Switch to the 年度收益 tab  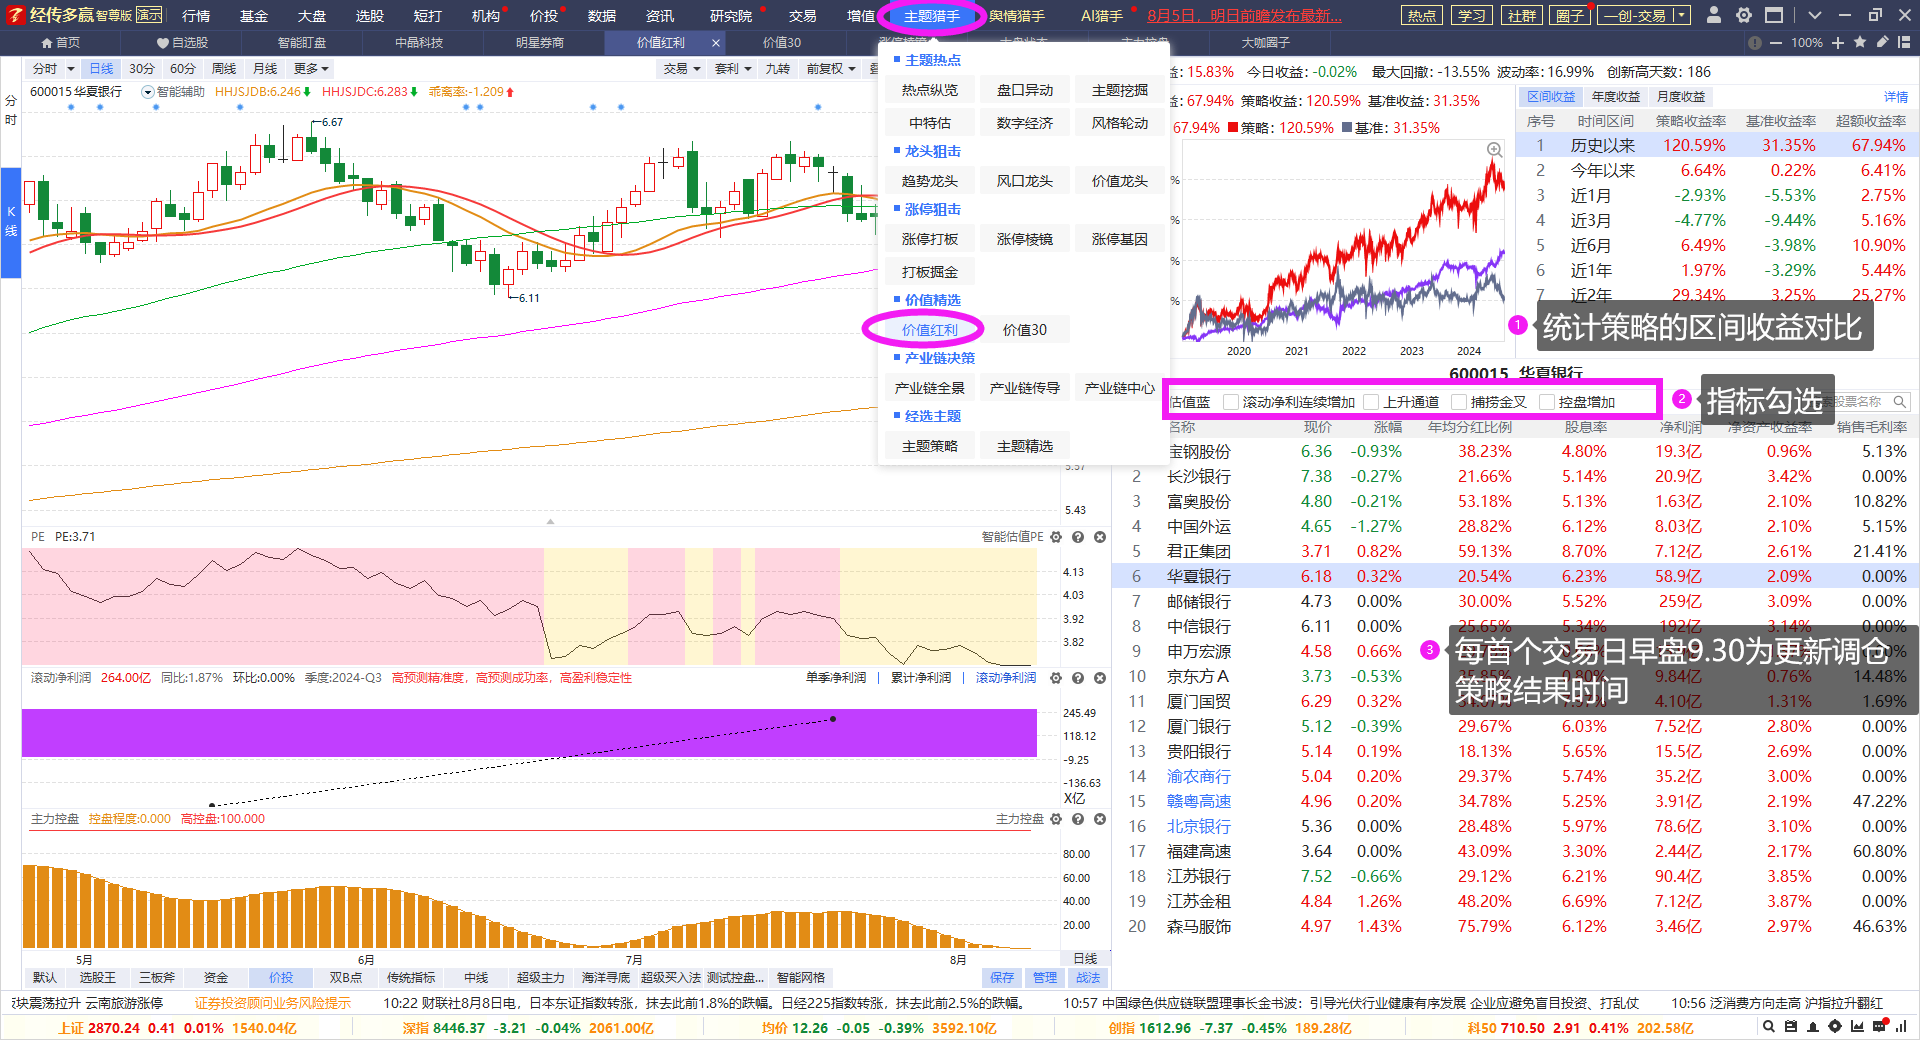click(x=1616, y=97)
